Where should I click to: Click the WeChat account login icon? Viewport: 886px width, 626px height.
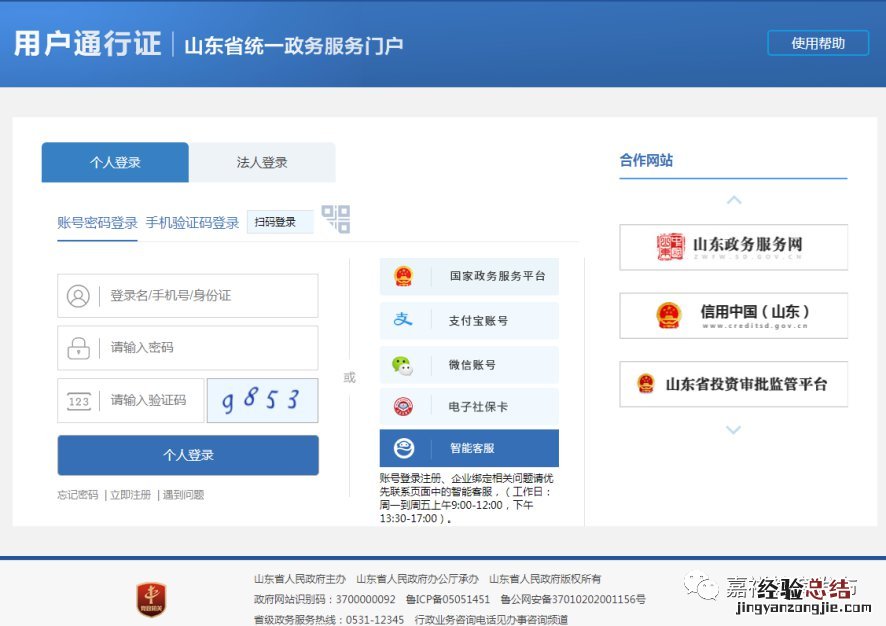pos(403,365)
